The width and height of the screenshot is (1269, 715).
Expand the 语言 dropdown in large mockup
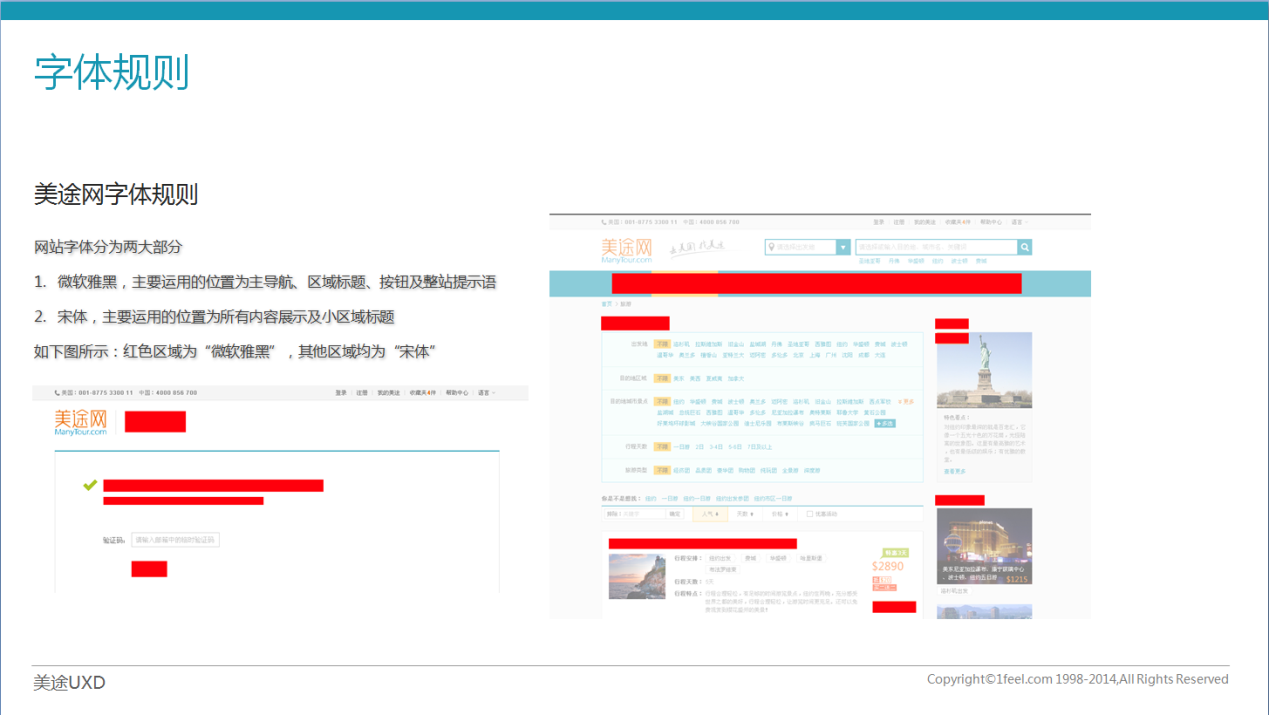tap(1020, 222)
